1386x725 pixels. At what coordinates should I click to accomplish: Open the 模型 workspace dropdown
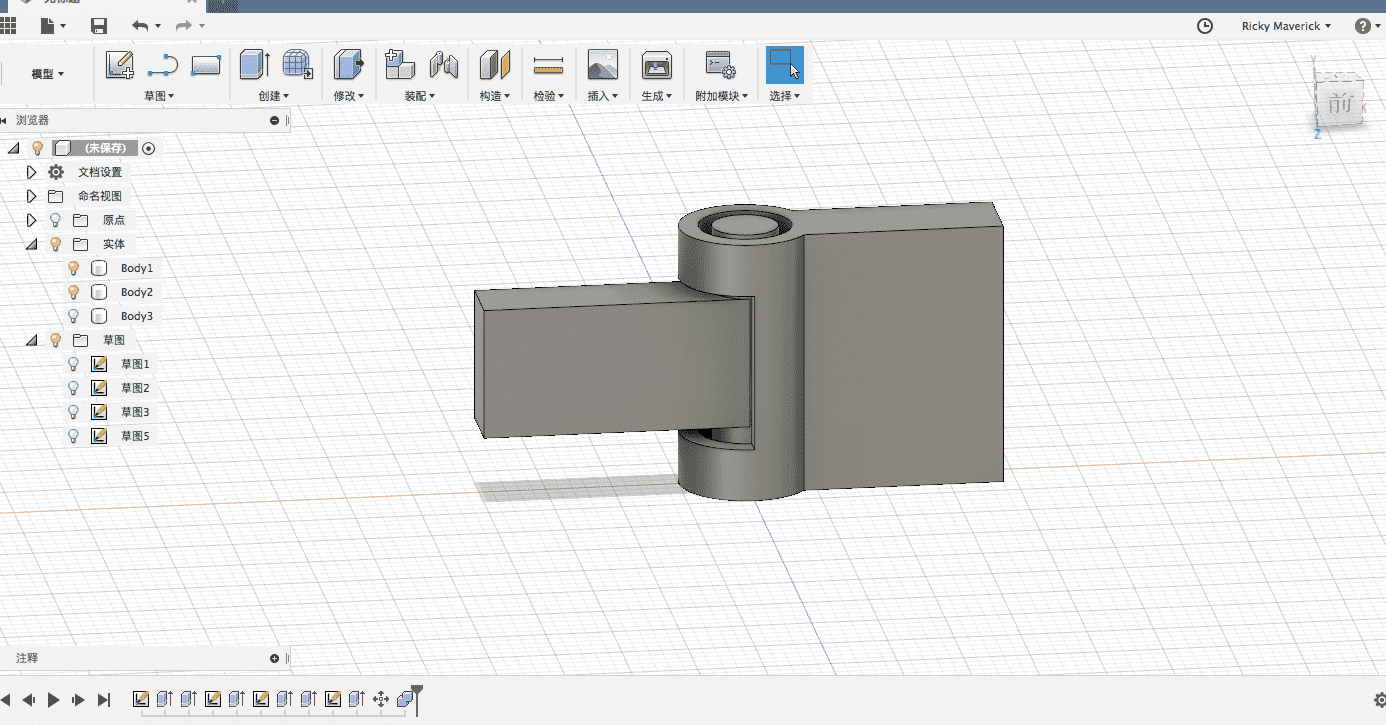click(47, 74)
